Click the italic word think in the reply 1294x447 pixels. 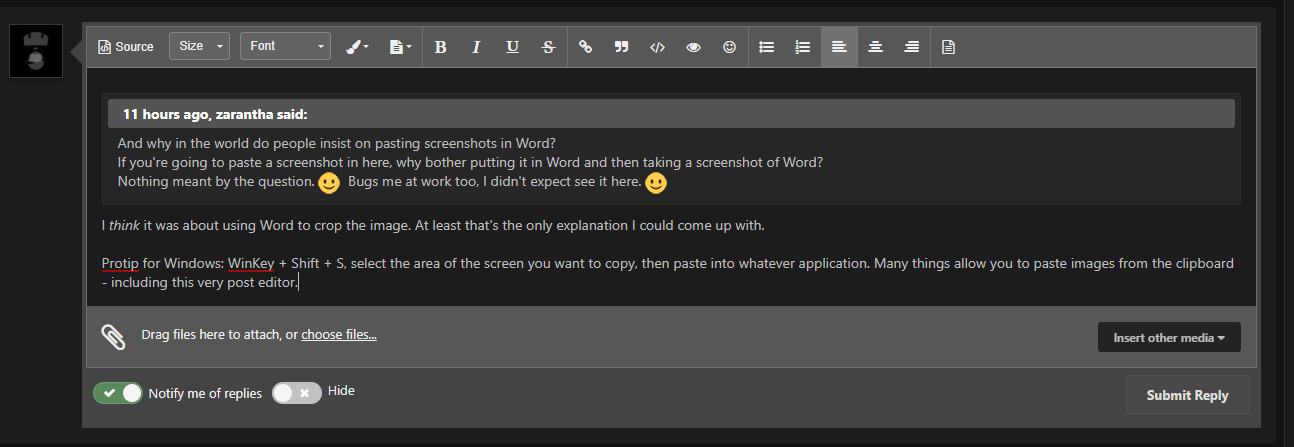pyautogui.click(x=126, y=225)
